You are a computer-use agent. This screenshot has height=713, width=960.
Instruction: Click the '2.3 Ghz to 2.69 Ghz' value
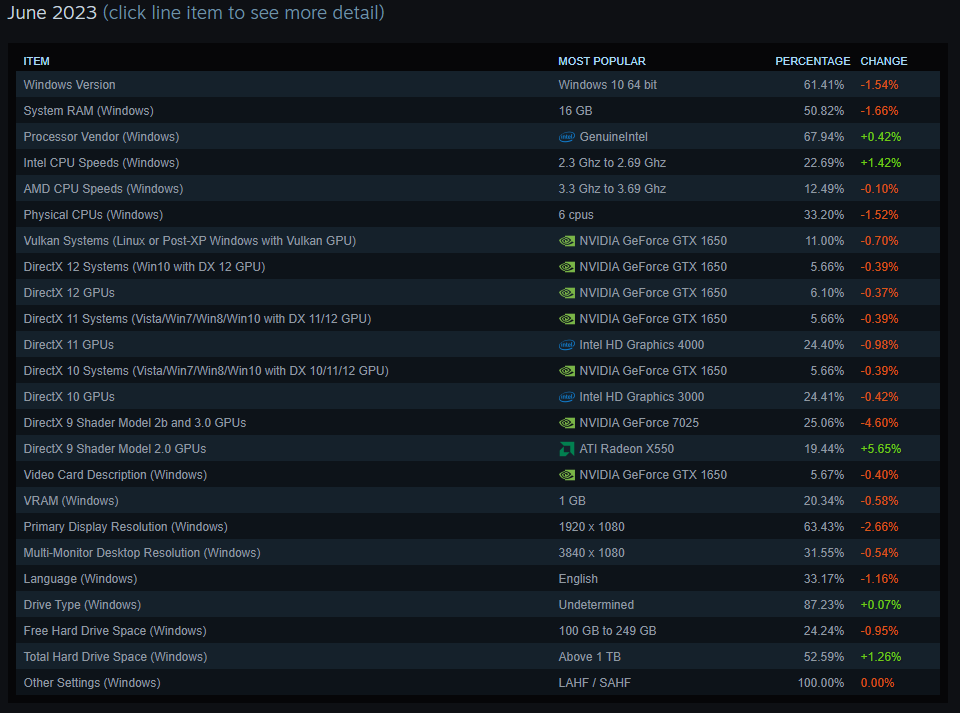[612, 163]
